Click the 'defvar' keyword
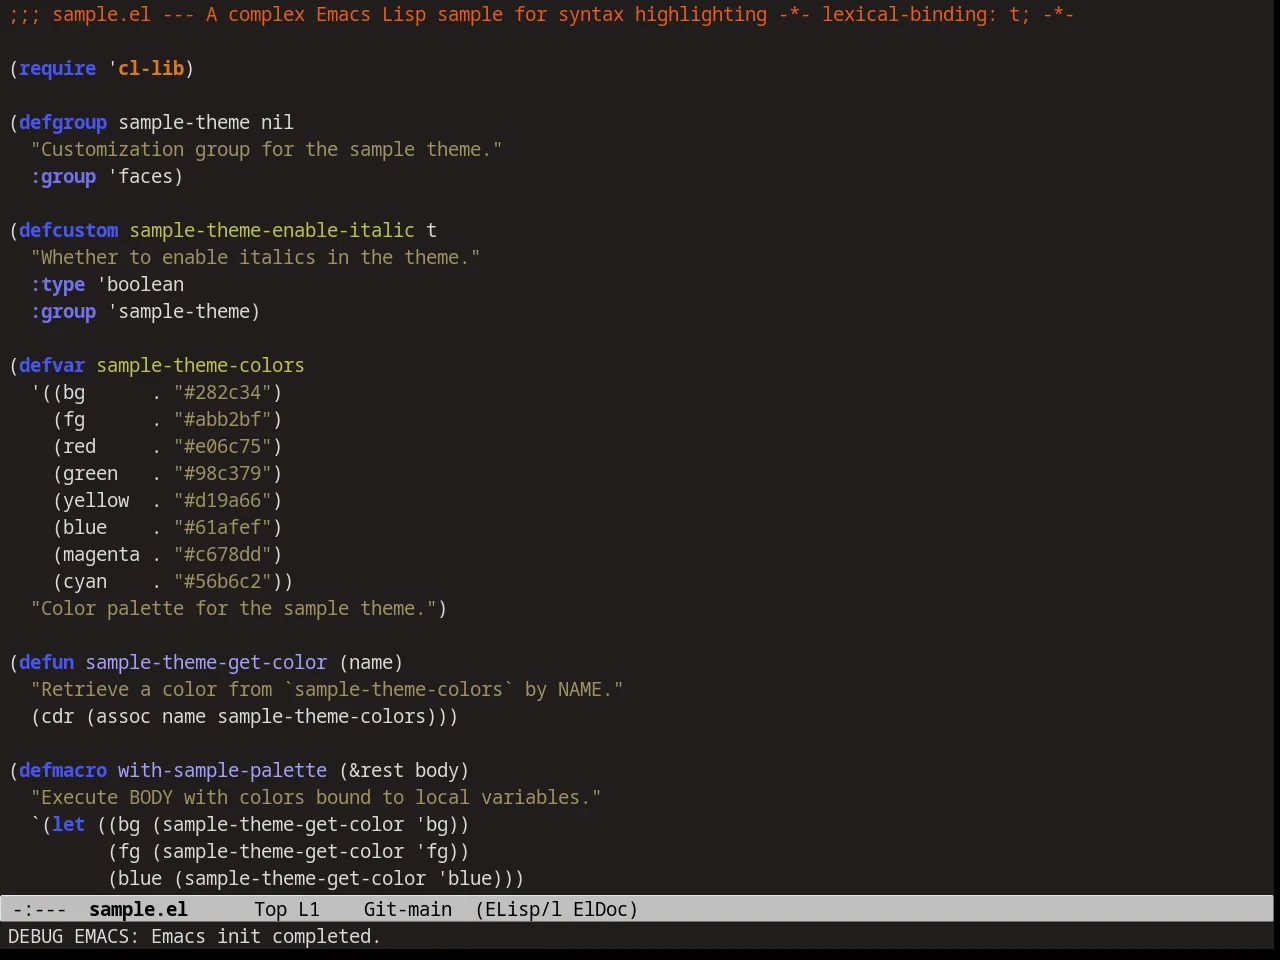This screenshot has width=1280, height=960. 52,365
